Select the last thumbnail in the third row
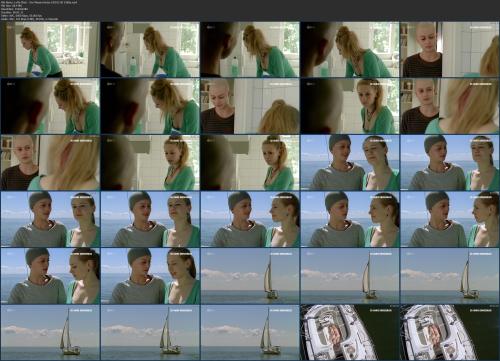 pyautogui.click(x=450, y=163)
